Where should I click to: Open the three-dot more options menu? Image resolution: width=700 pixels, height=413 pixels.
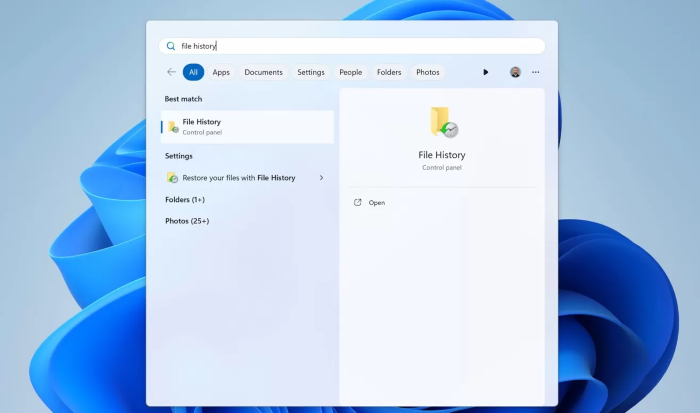tap(535, 72)
